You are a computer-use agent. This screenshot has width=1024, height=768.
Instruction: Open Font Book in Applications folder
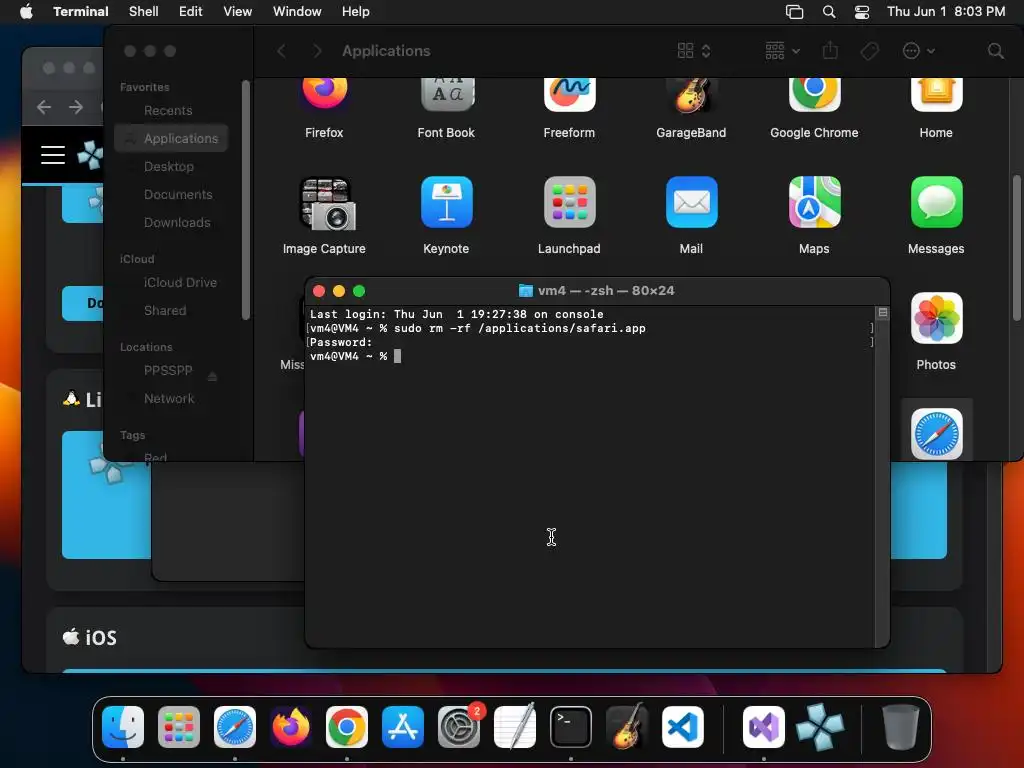447,93
